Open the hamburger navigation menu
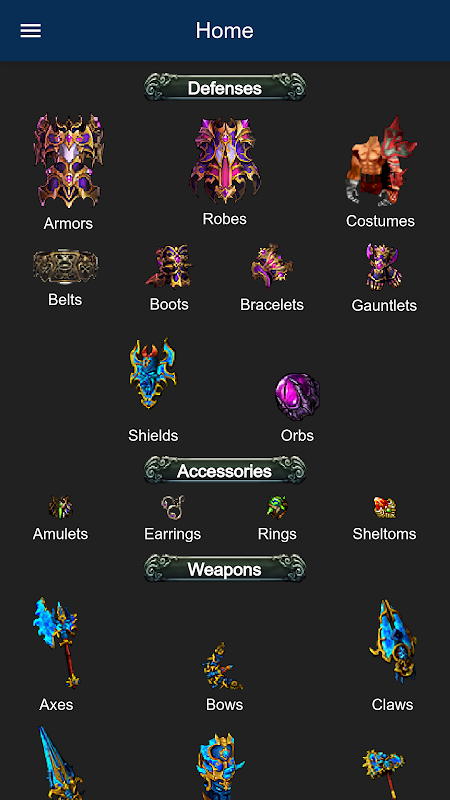 (x=31, y=31)
